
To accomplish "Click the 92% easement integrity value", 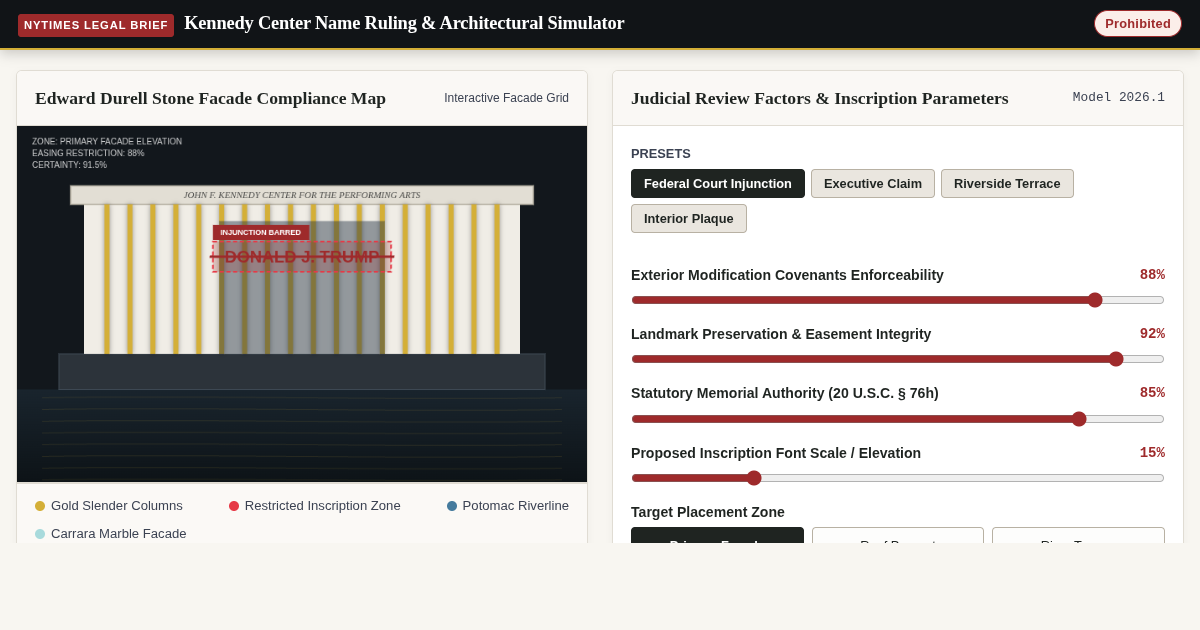I will tap(1152, 334).
